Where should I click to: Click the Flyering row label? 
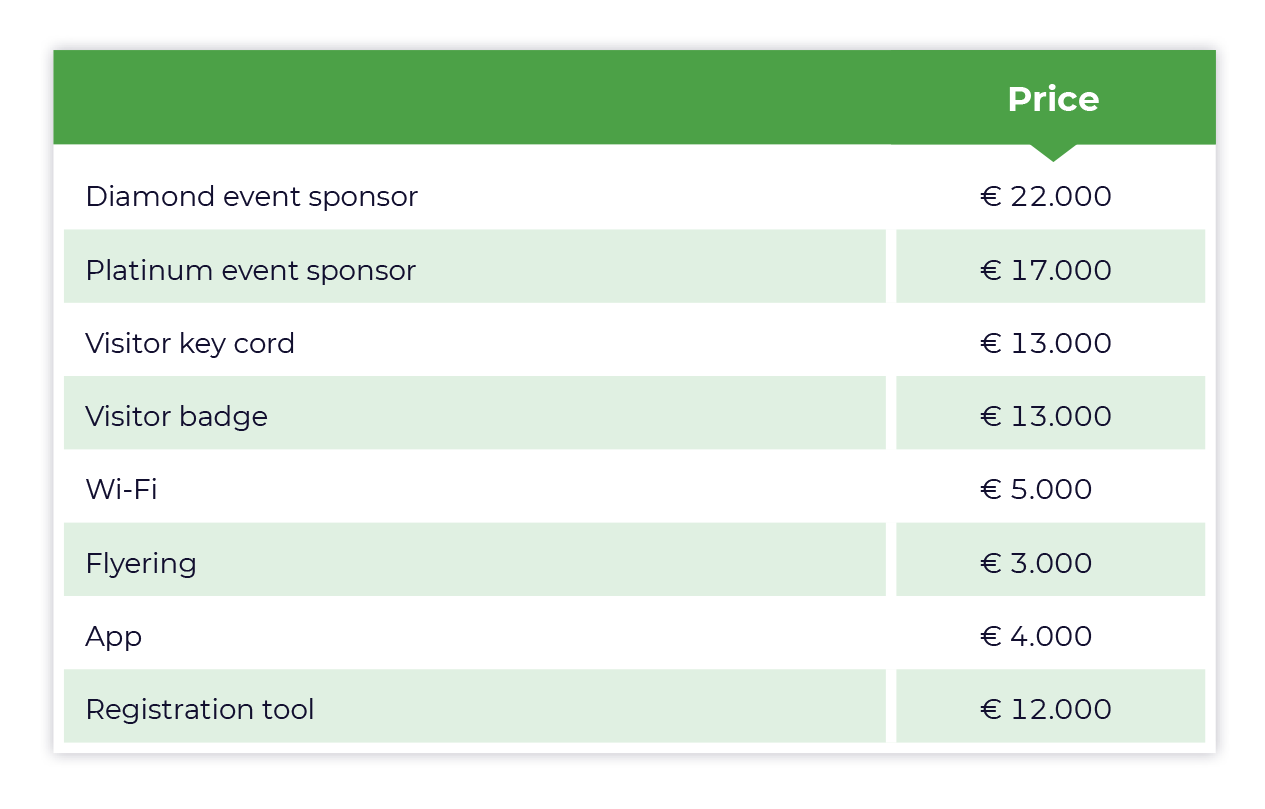[141, 563]
